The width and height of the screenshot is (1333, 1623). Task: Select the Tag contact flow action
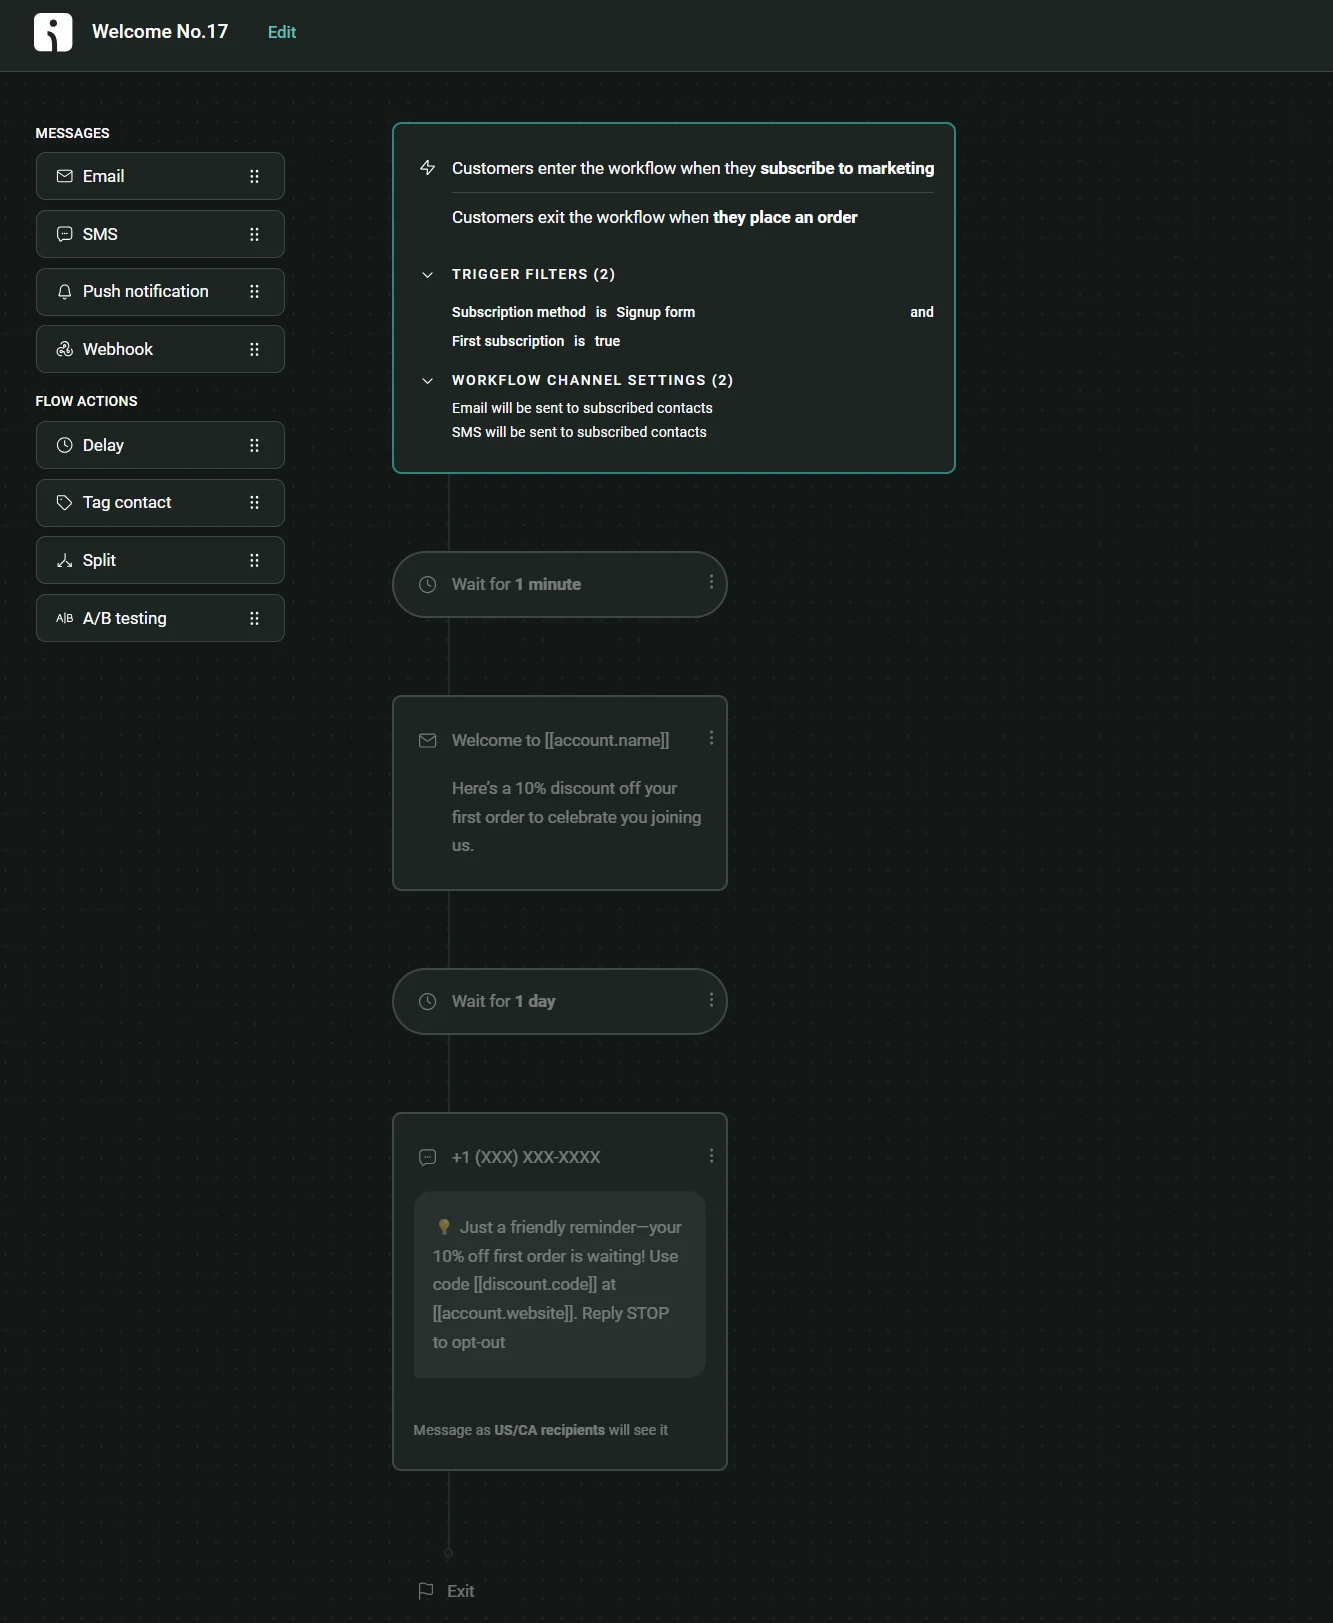click(160, 503)
